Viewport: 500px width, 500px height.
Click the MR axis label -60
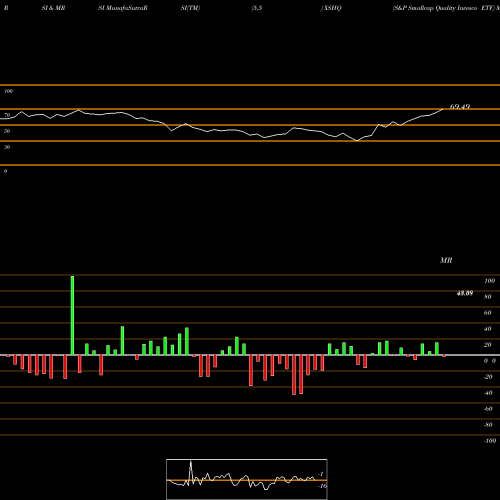pos(488,409)
